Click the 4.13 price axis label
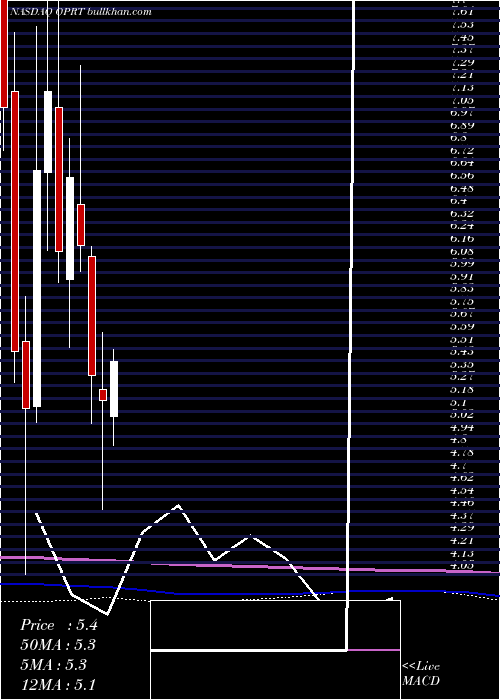 coord(462,554)
